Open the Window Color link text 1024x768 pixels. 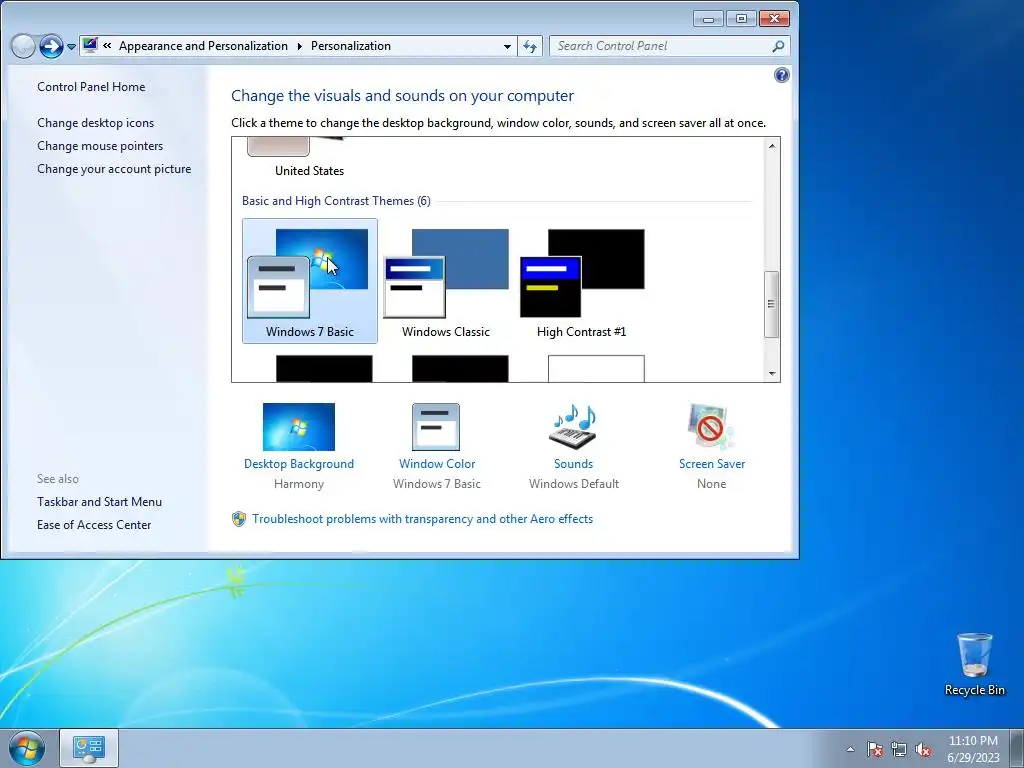(x=437, y=464)
